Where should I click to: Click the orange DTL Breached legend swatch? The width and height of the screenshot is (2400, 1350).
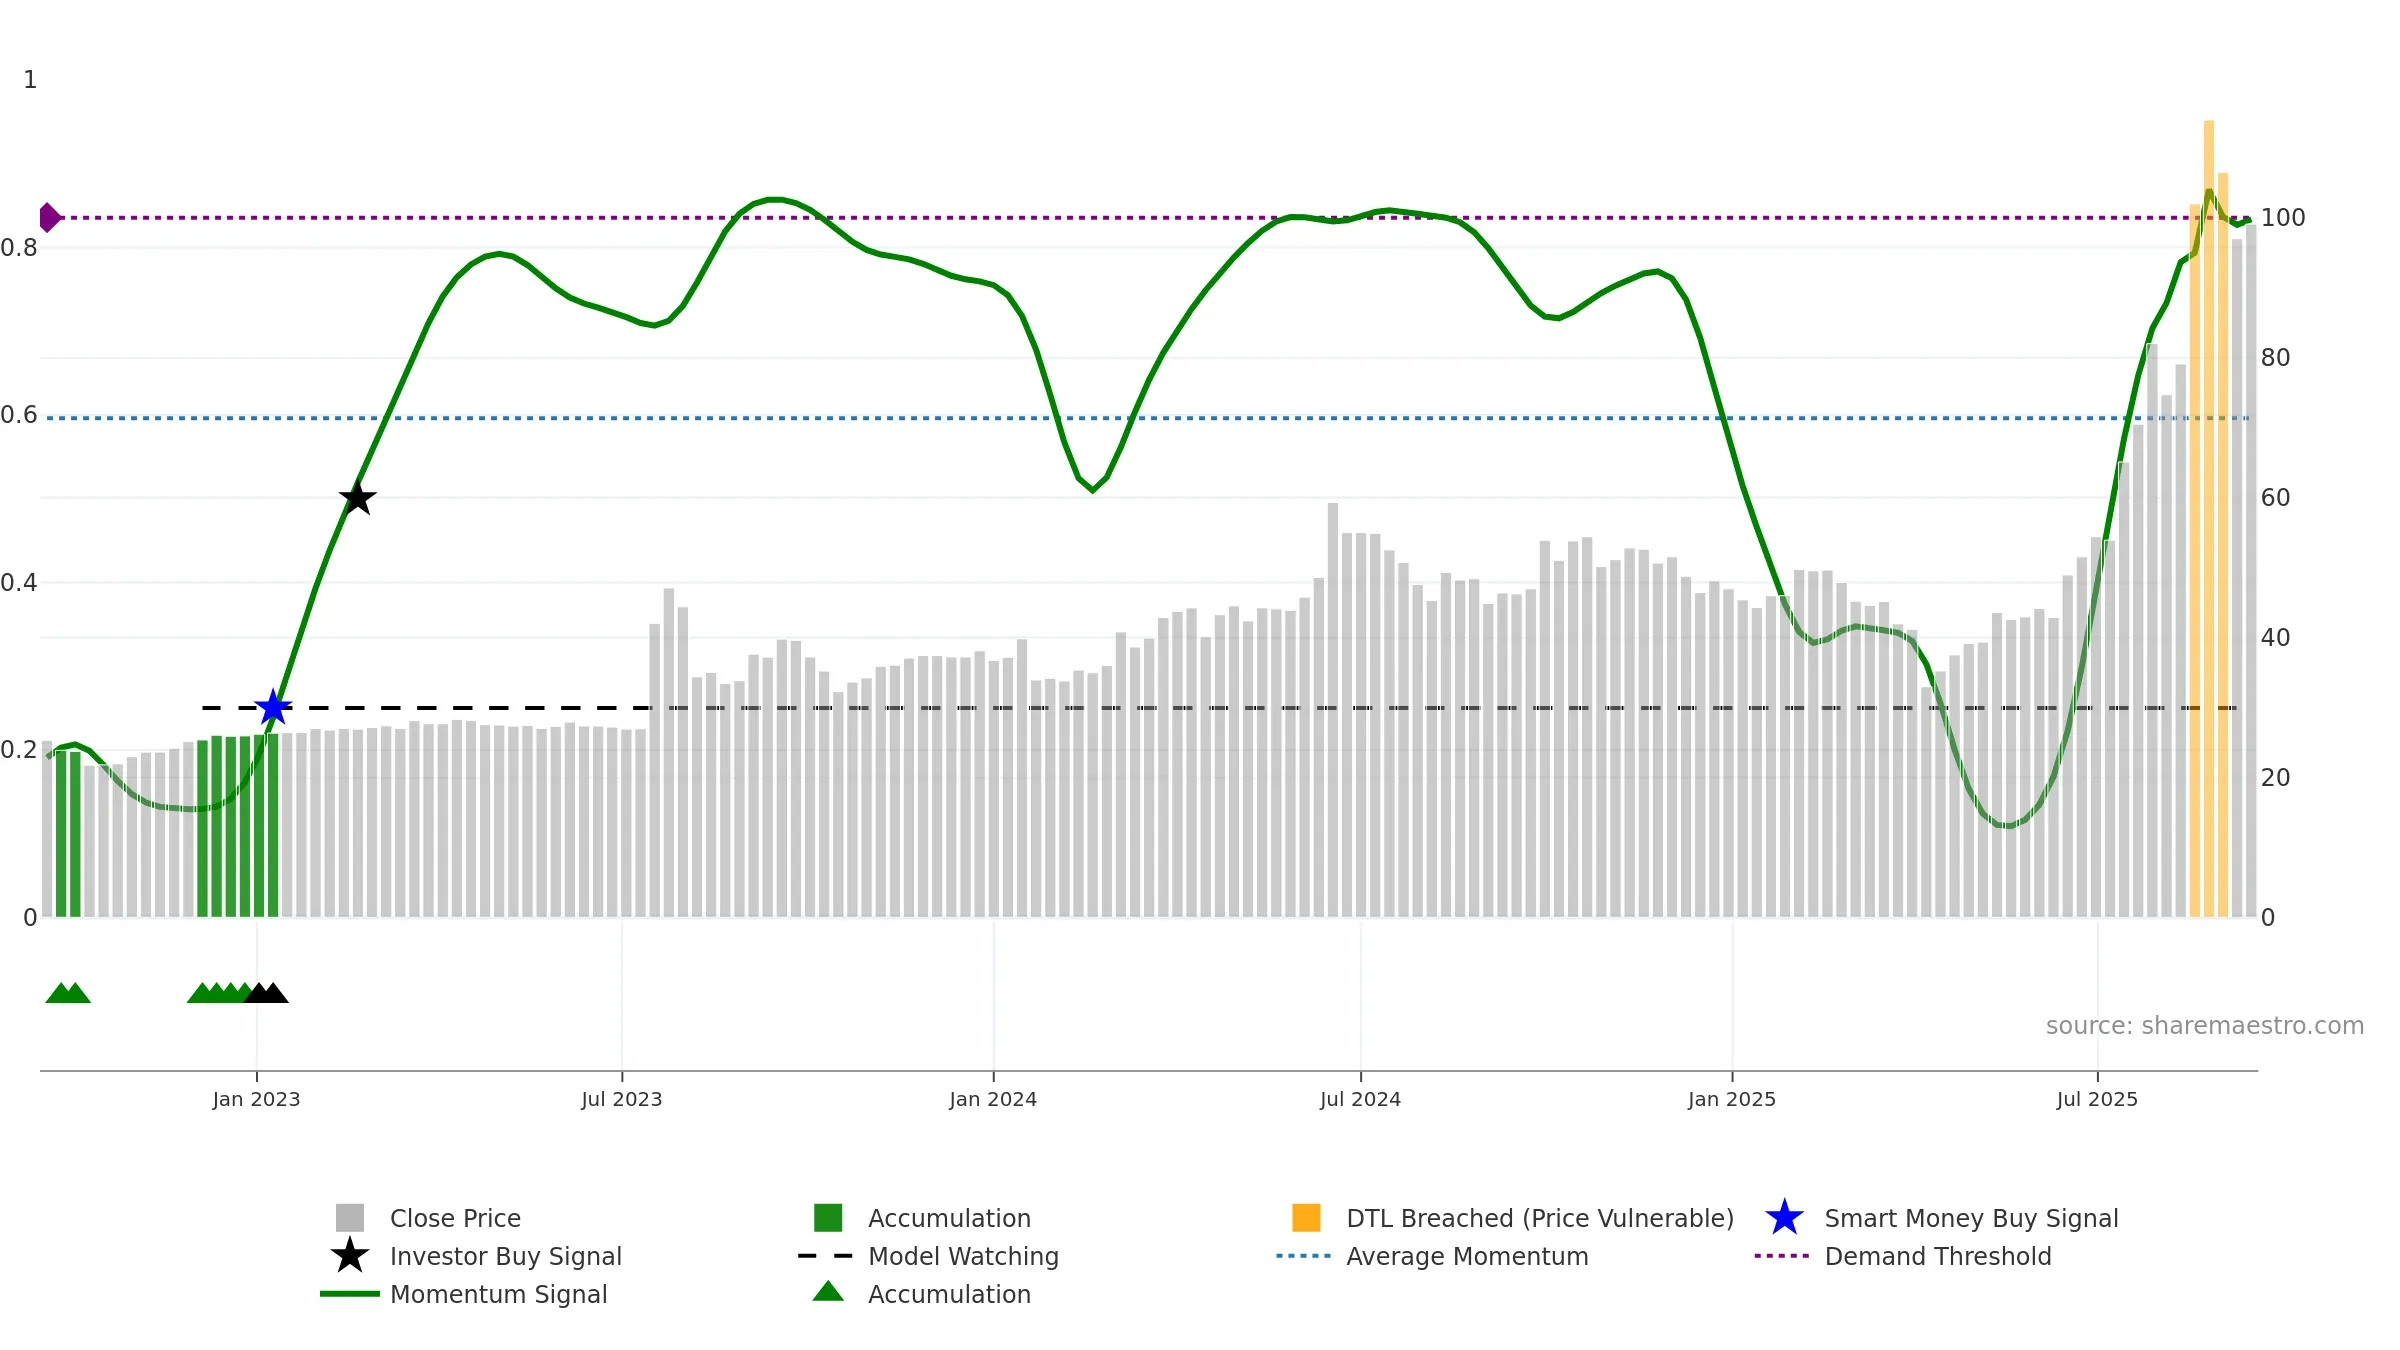(1306, 1217)
